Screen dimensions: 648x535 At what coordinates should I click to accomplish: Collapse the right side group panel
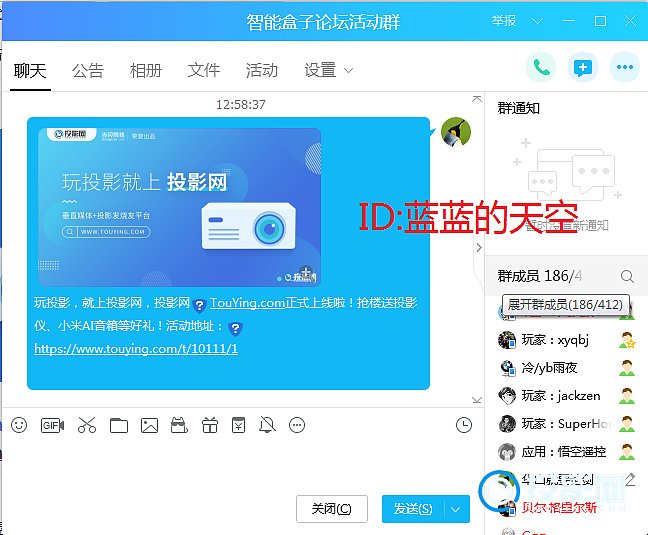click(x=479, y=247)
